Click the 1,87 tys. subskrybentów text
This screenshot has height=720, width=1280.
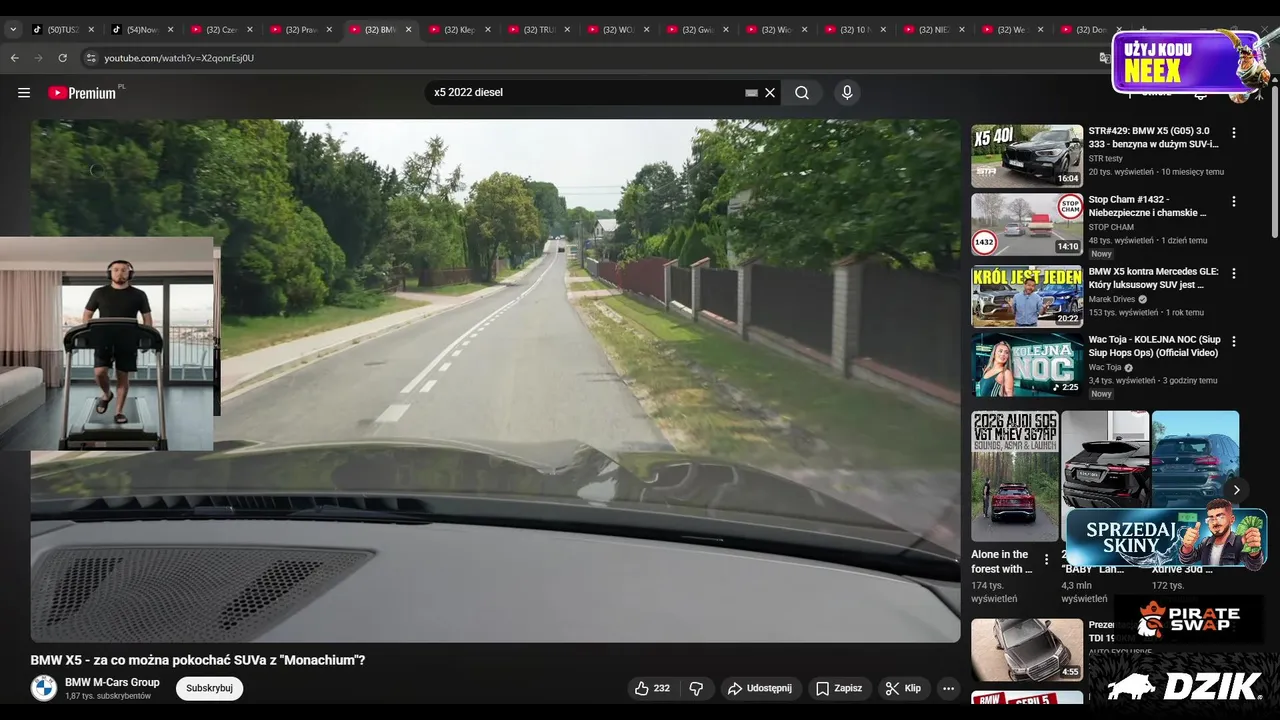108,696
